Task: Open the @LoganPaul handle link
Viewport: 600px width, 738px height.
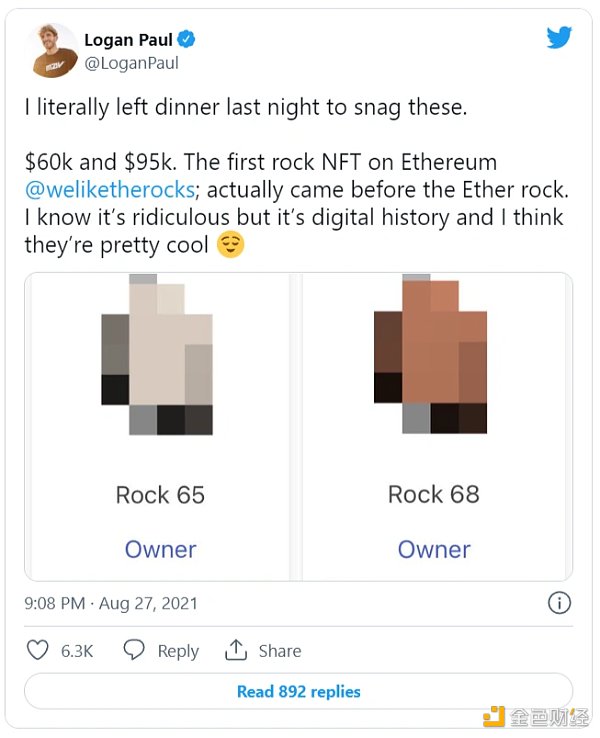Action: [x=132, y=63]
